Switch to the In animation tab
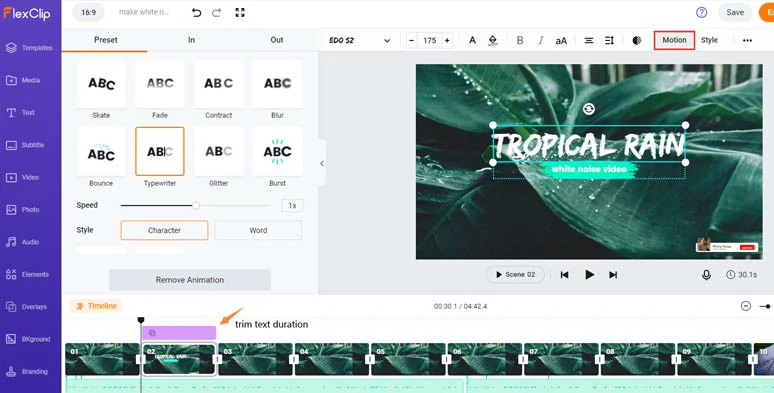The width and height of the screenshot is (774, 393). (x=192, y=40)
